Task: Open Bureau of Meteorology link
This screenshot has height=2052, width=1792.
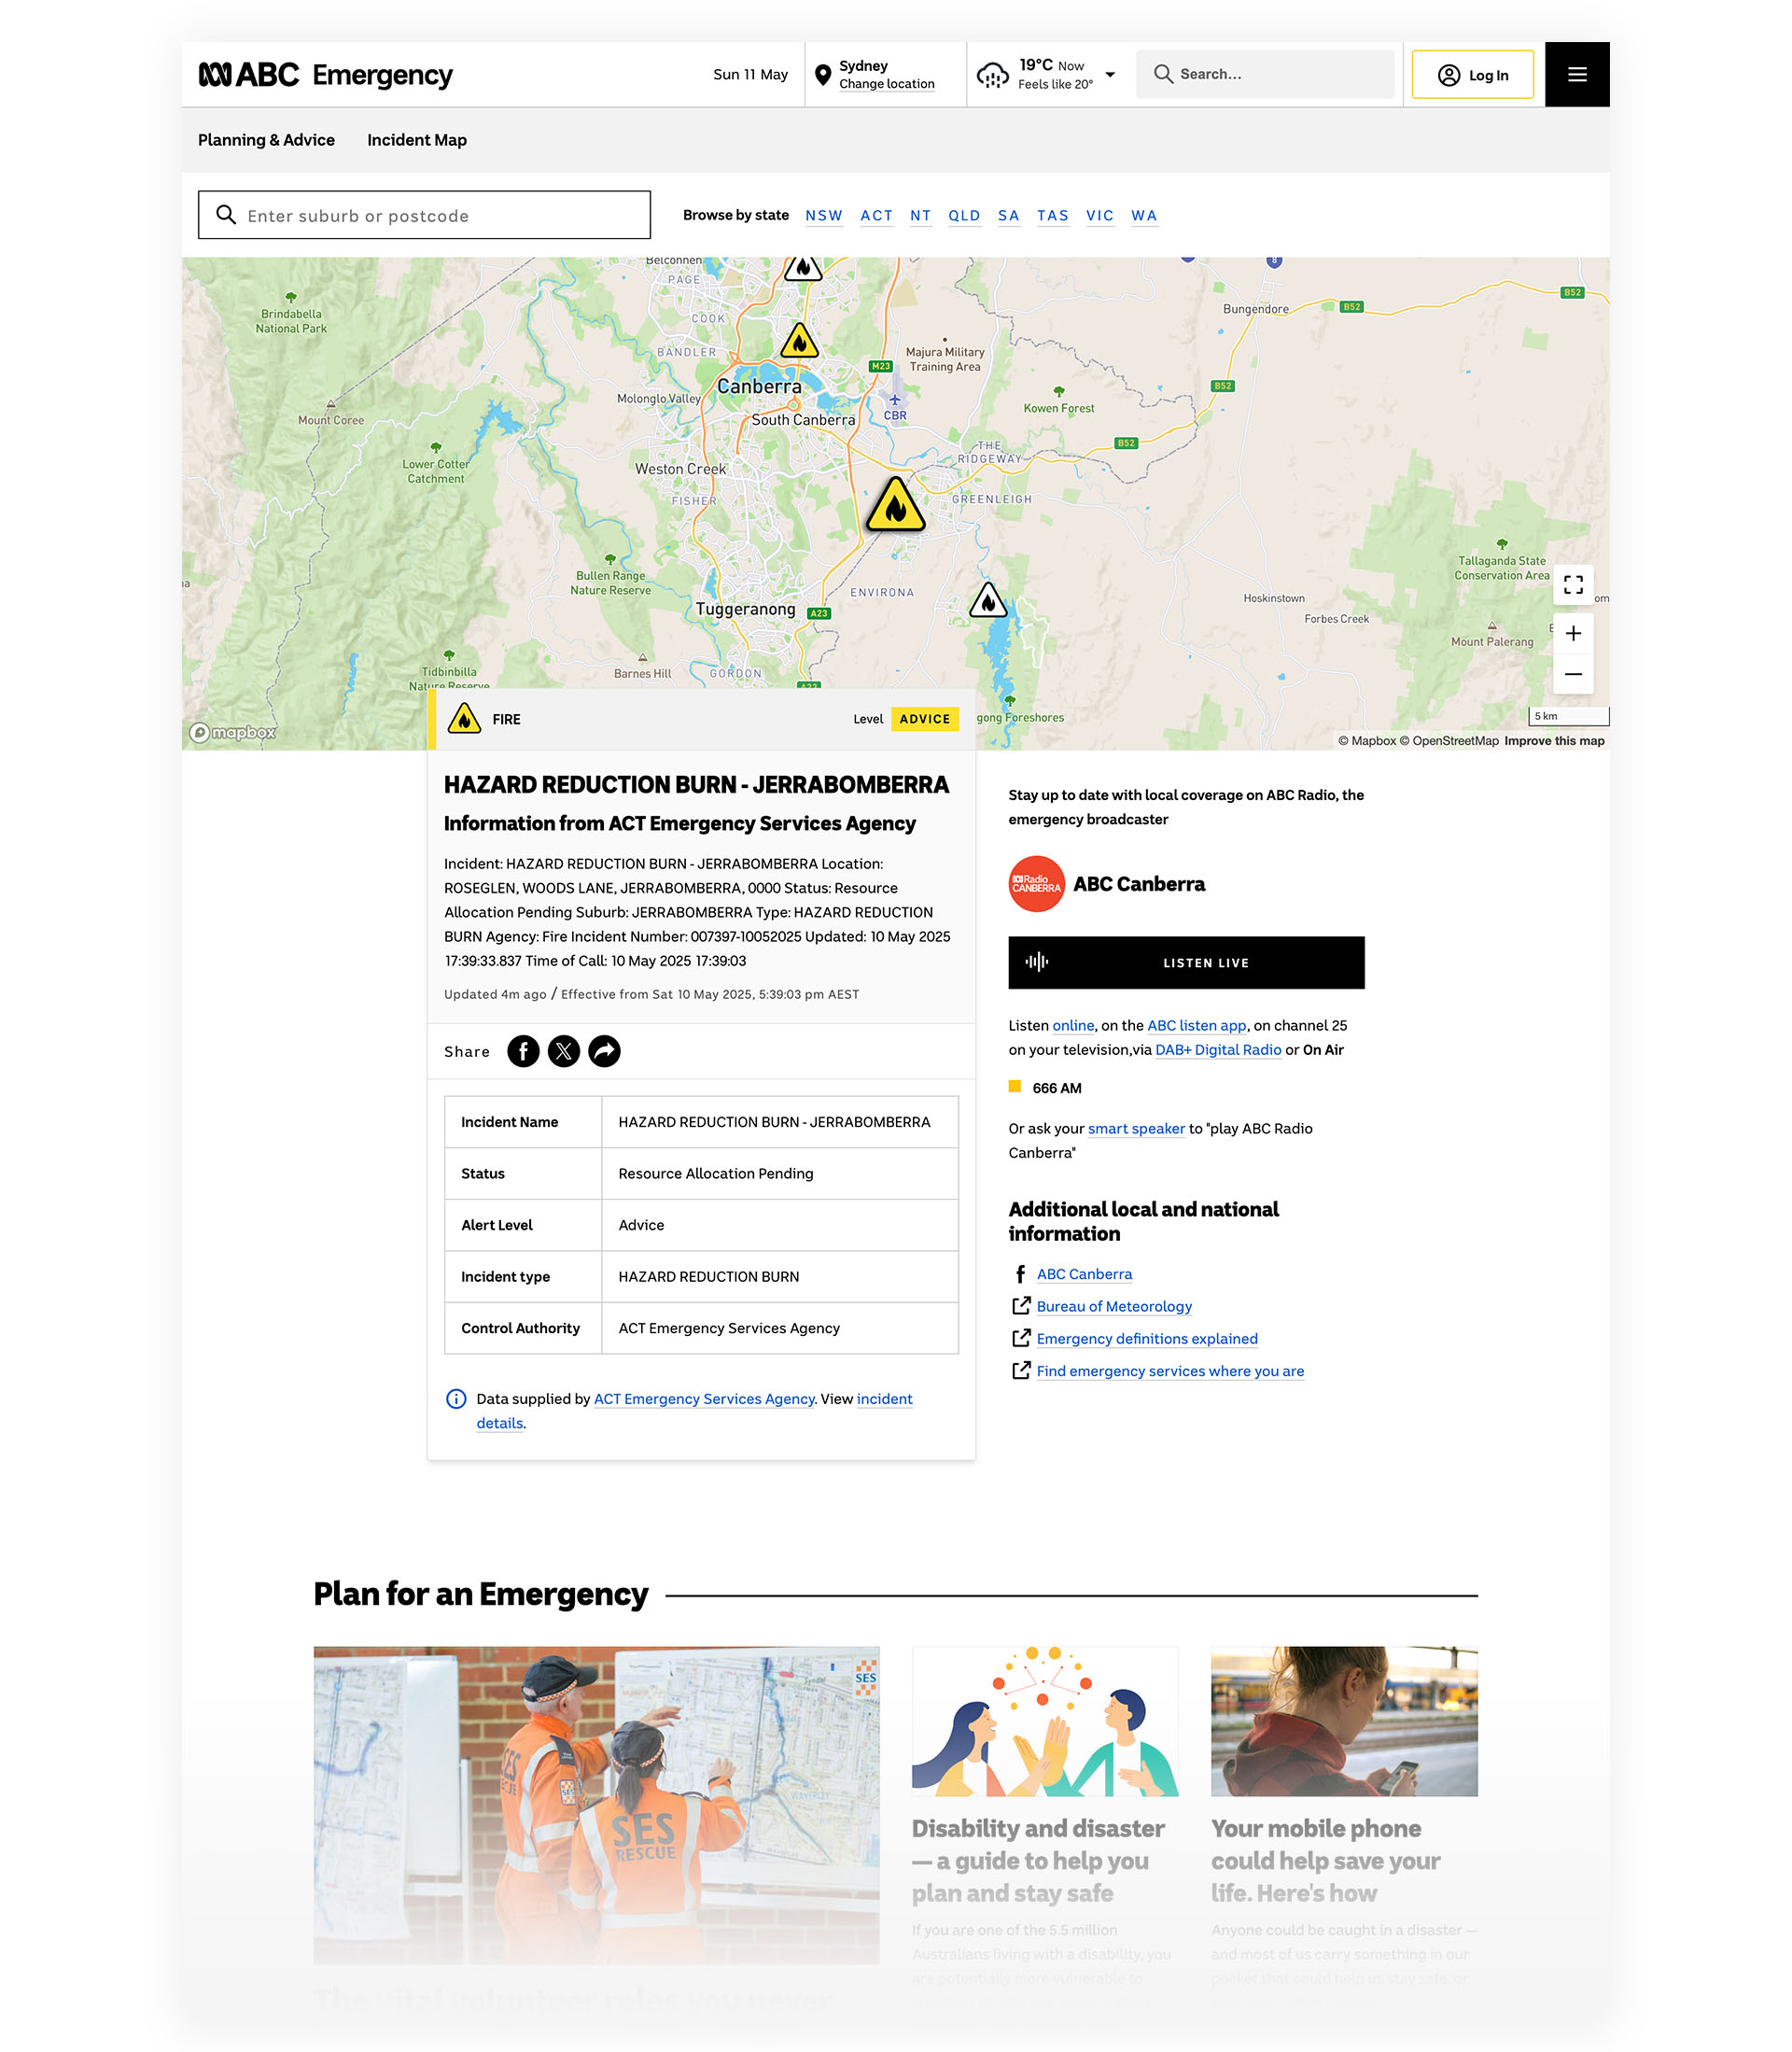Action: [x=1113, y=1306]
